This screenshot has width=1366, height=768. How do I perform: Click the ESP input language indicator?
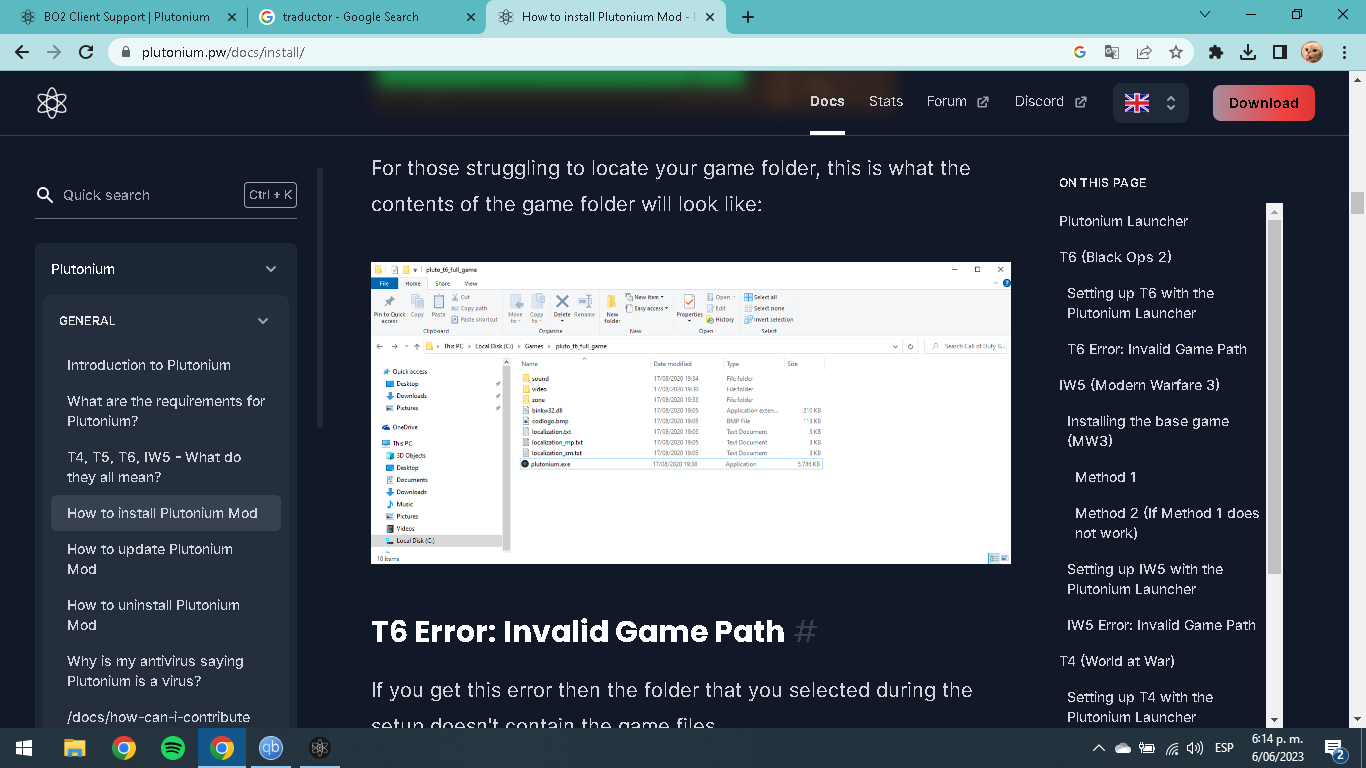coord(1224,748)
